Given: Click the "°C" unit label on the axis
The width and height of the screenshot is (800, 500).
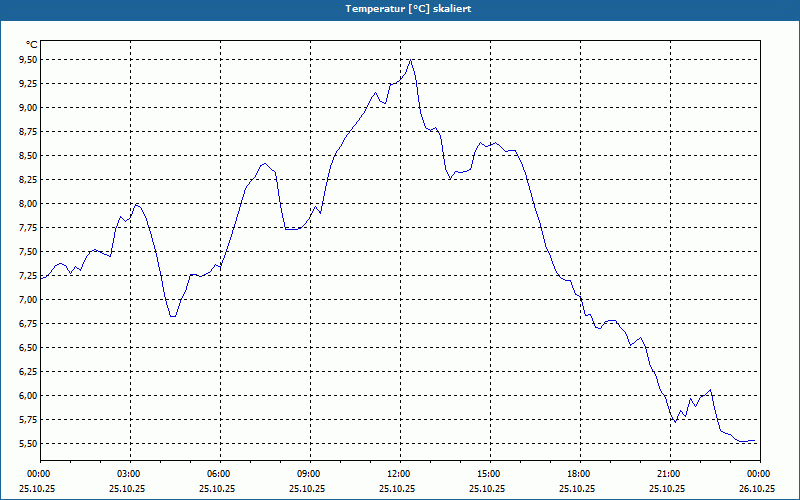Looking at the screenshot, I should [32, 45].
